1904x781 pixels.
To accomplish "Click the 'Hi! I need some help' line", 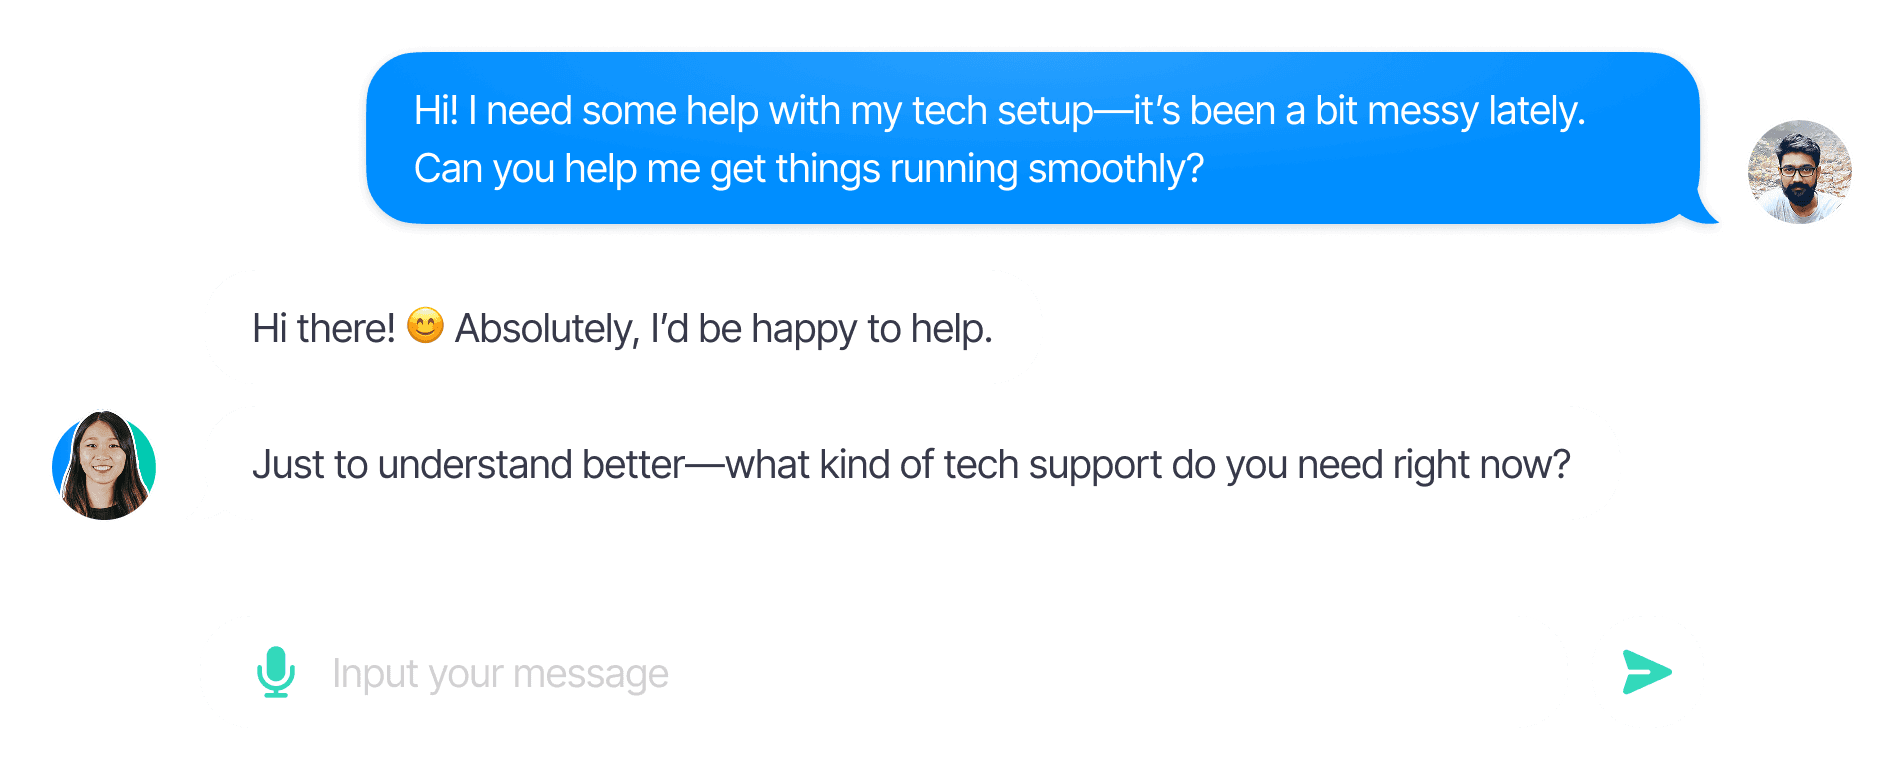I will 1000,111.
